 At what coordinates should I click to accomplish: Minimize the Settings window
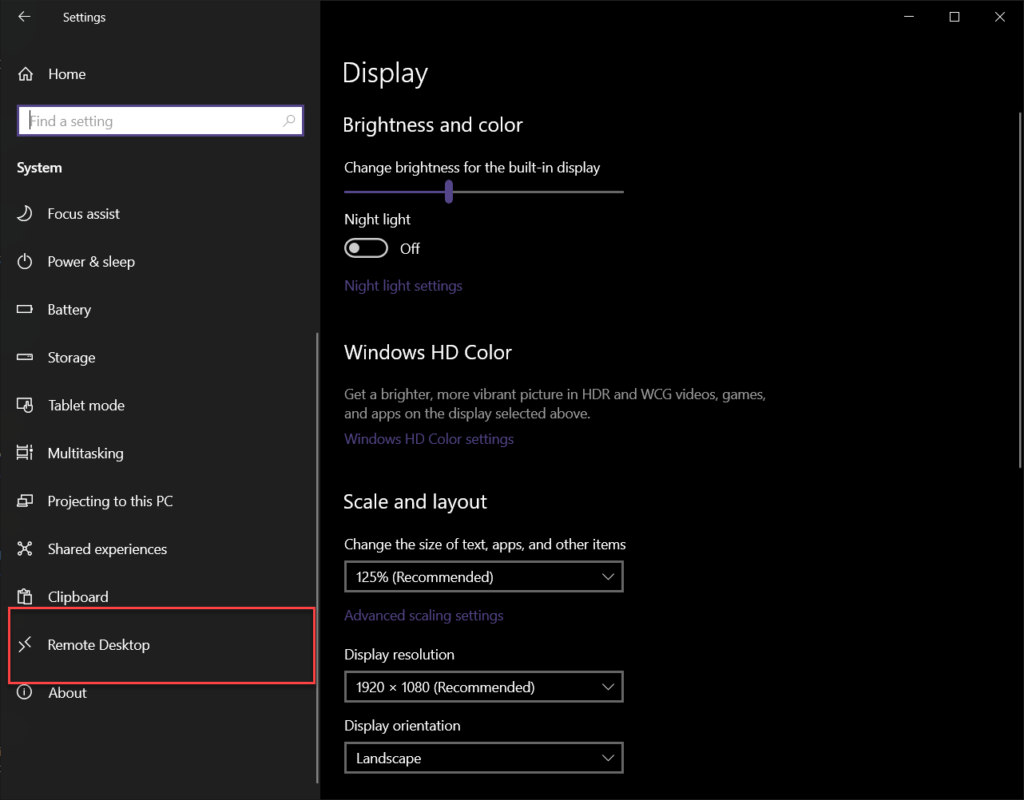click(908, 17)
